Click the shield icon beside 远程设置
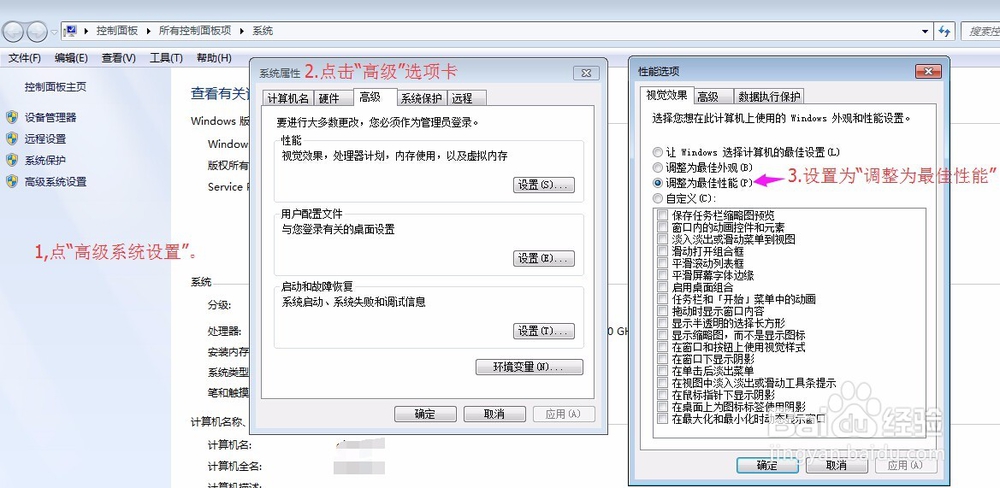Image resolution: width=1000 pixels, height=488 pixels. 11,138
